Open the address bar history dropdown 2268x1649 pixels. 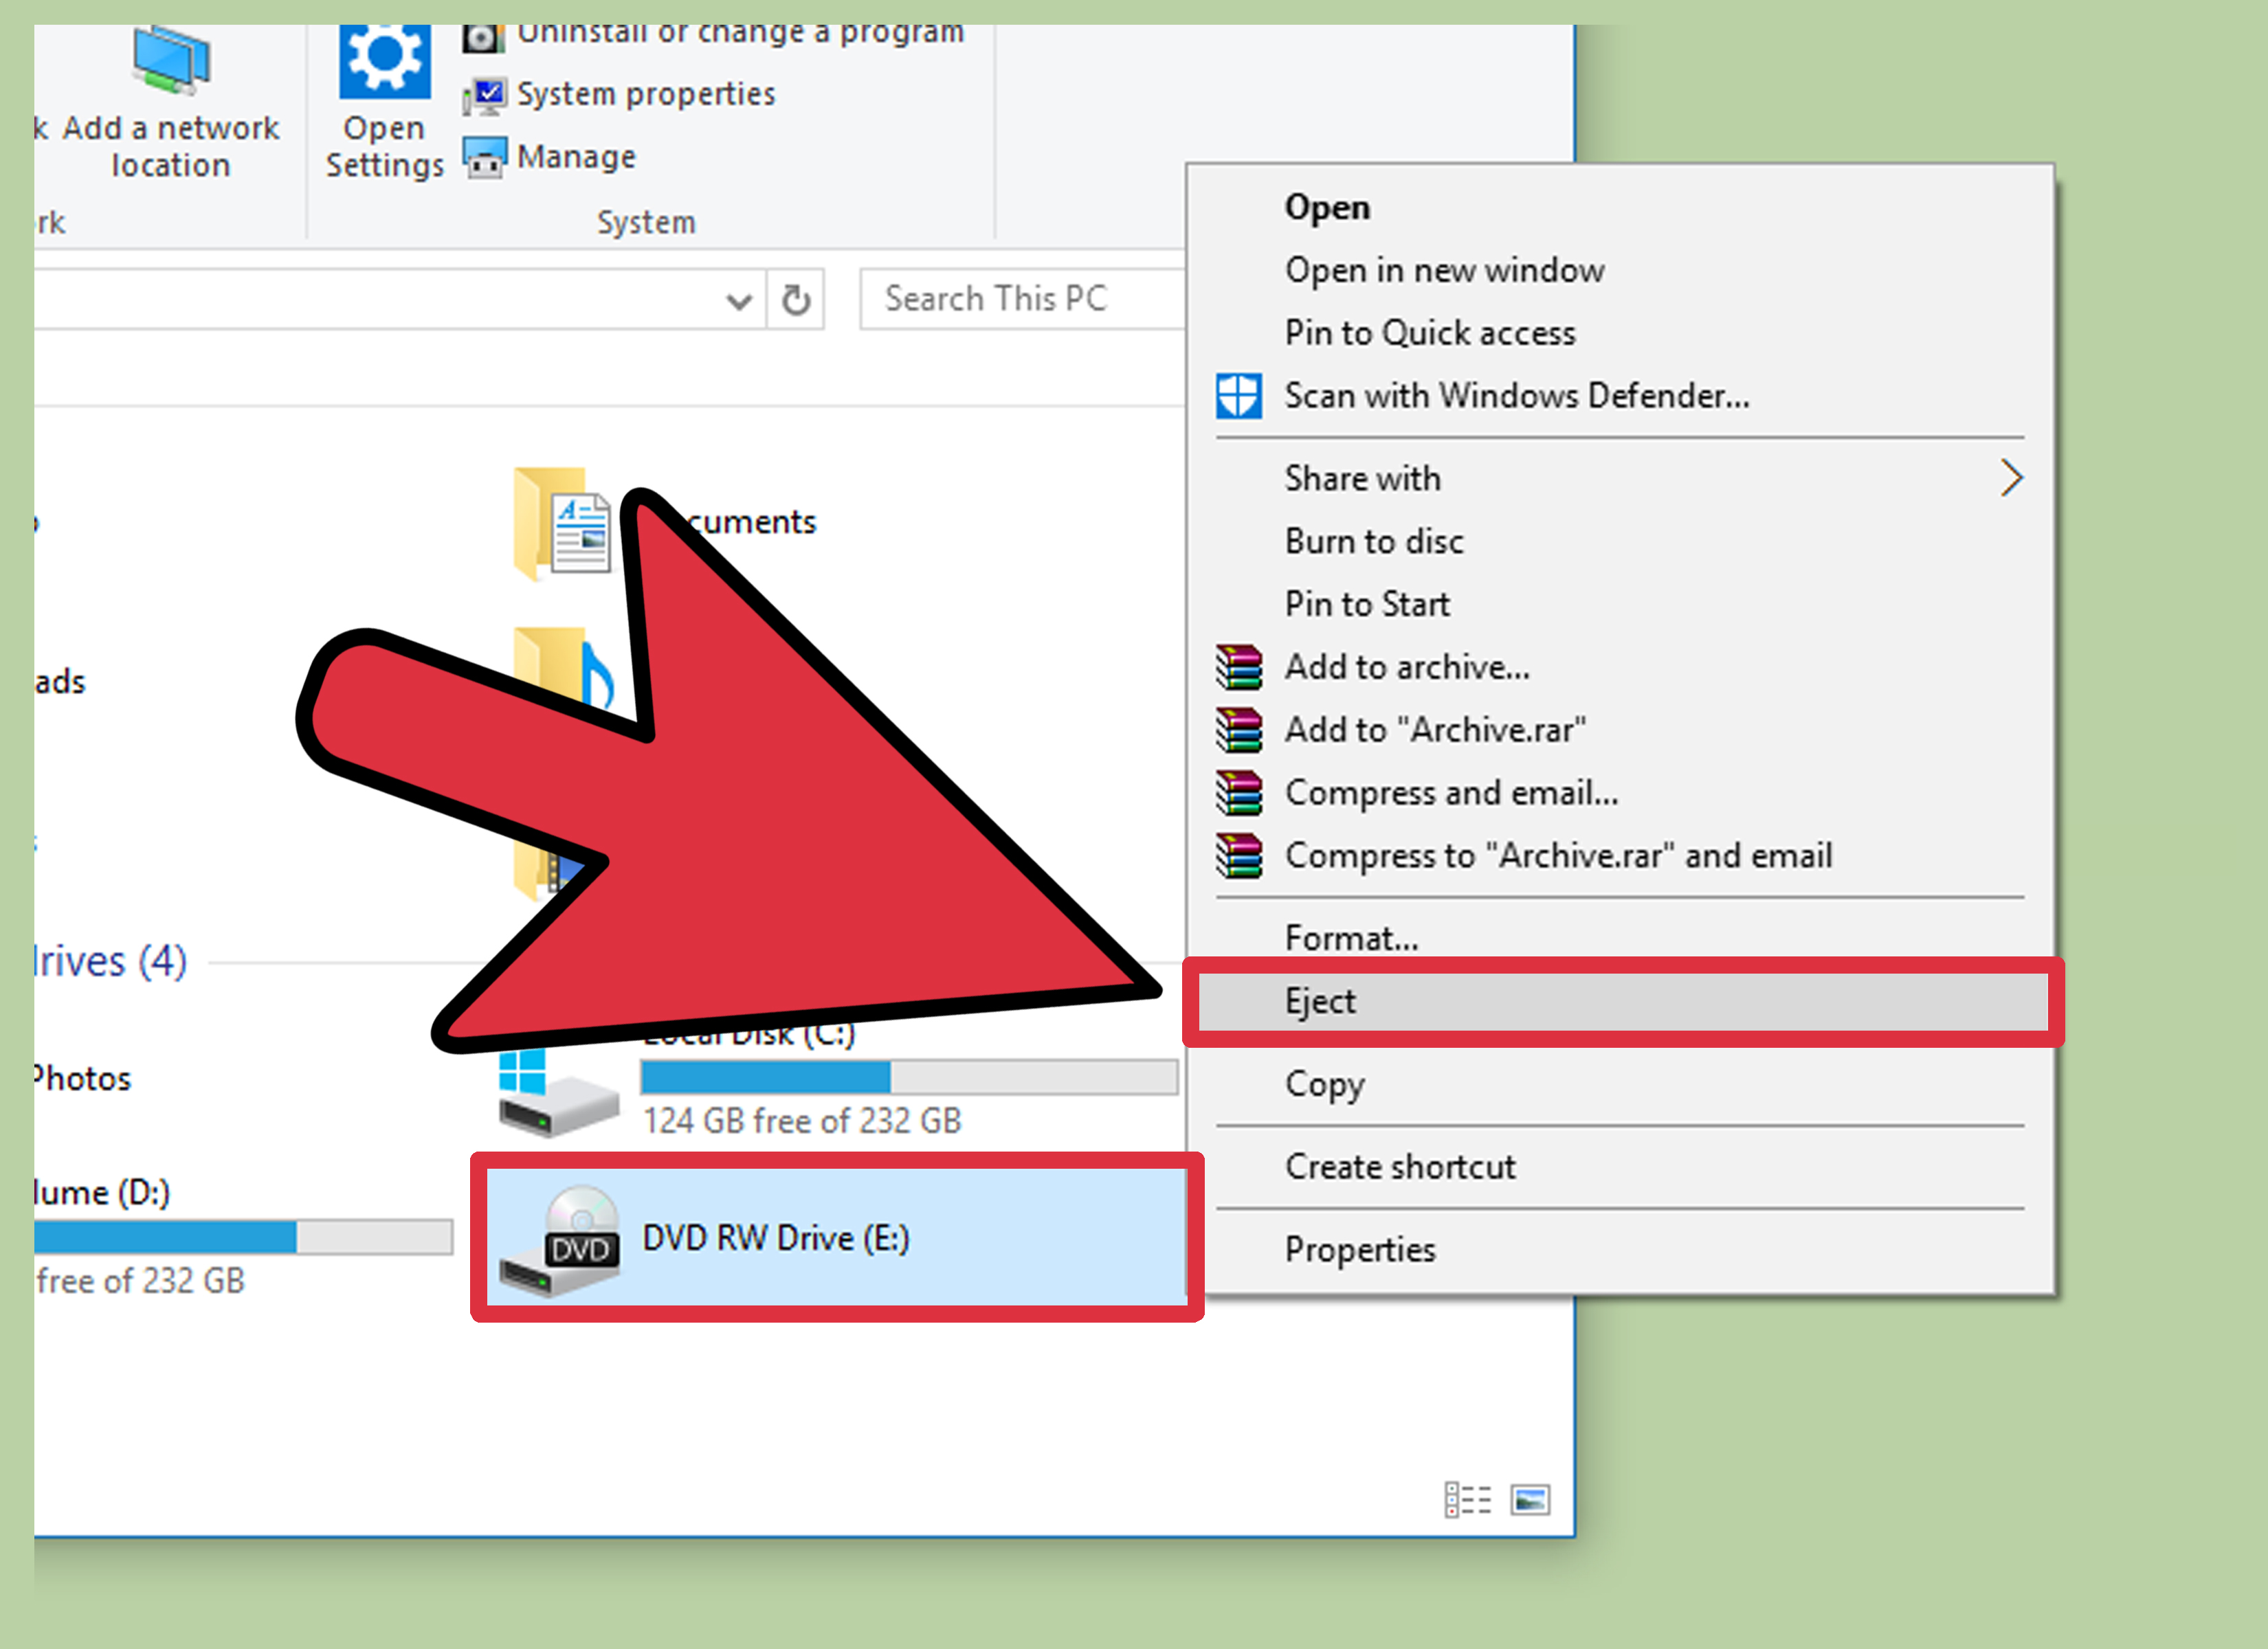[739, 299]
